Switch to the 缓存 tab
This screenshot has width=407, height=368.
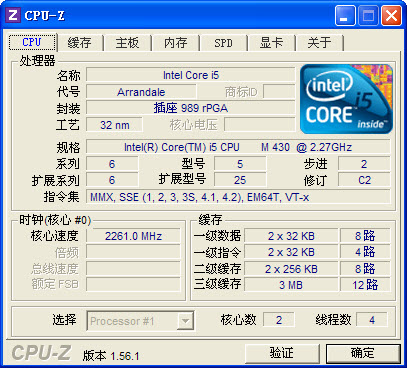[79, 43]
